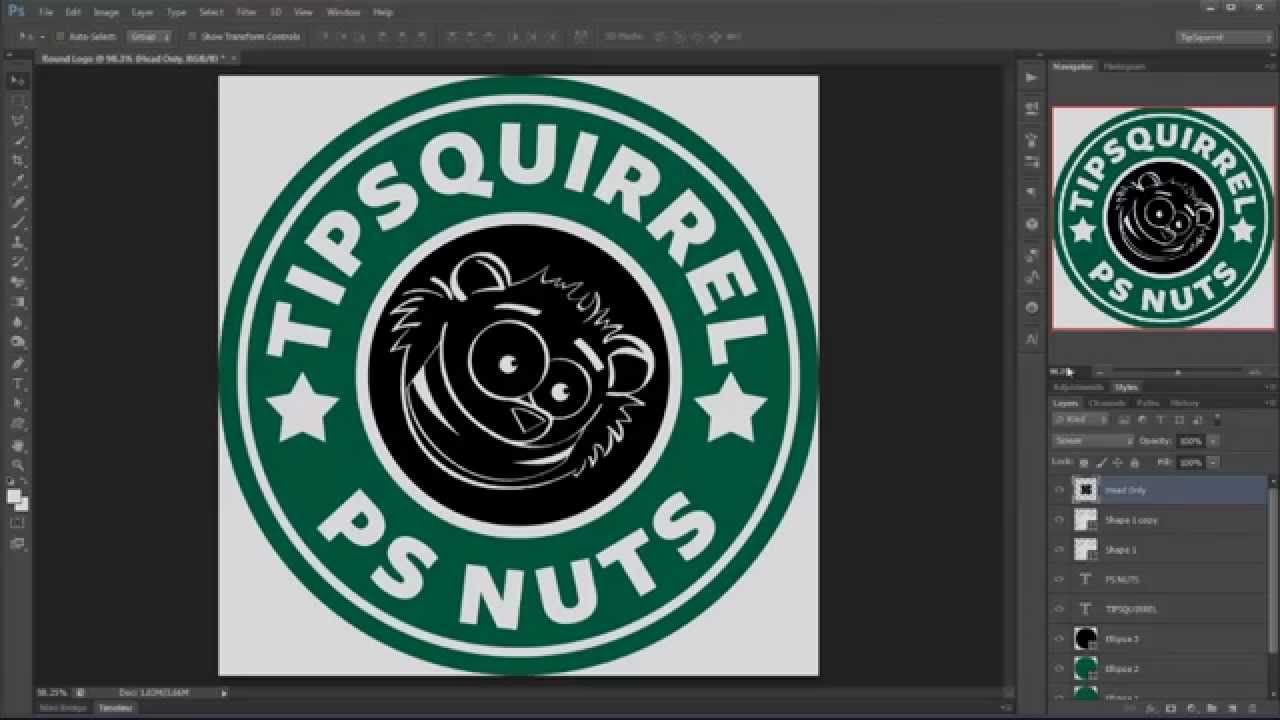Screen dimensions: 1280x720
Task: Switch to the Channels tab
Action: pyautogui.click(x=1107, y=403)
